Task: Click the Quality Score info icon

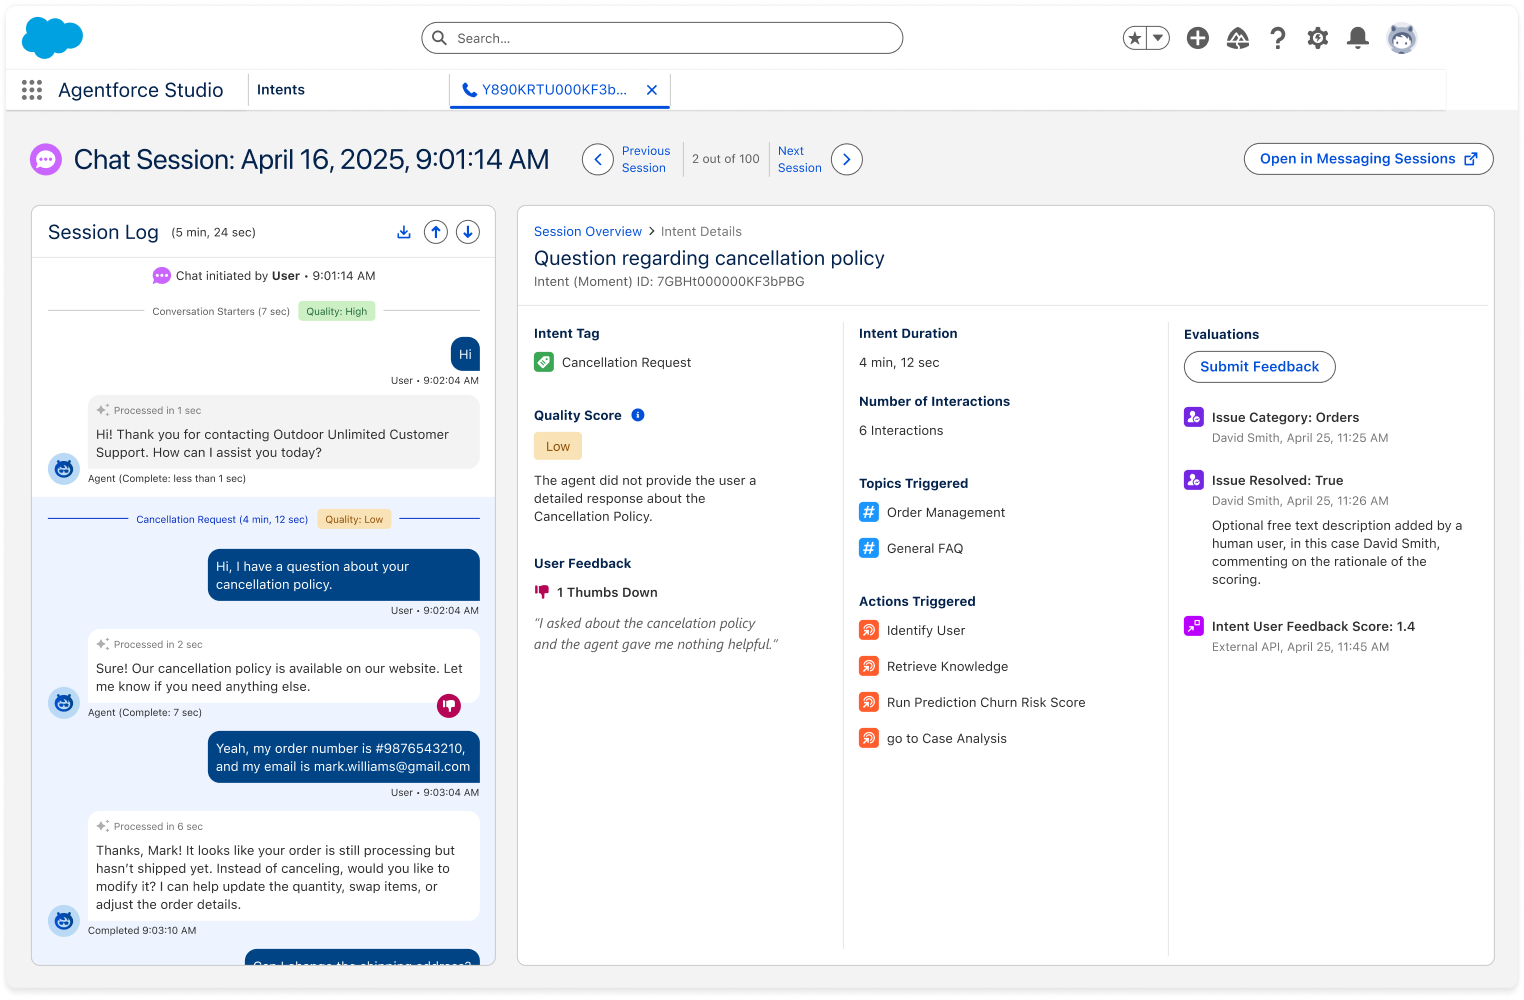Action: coord(638,415)
